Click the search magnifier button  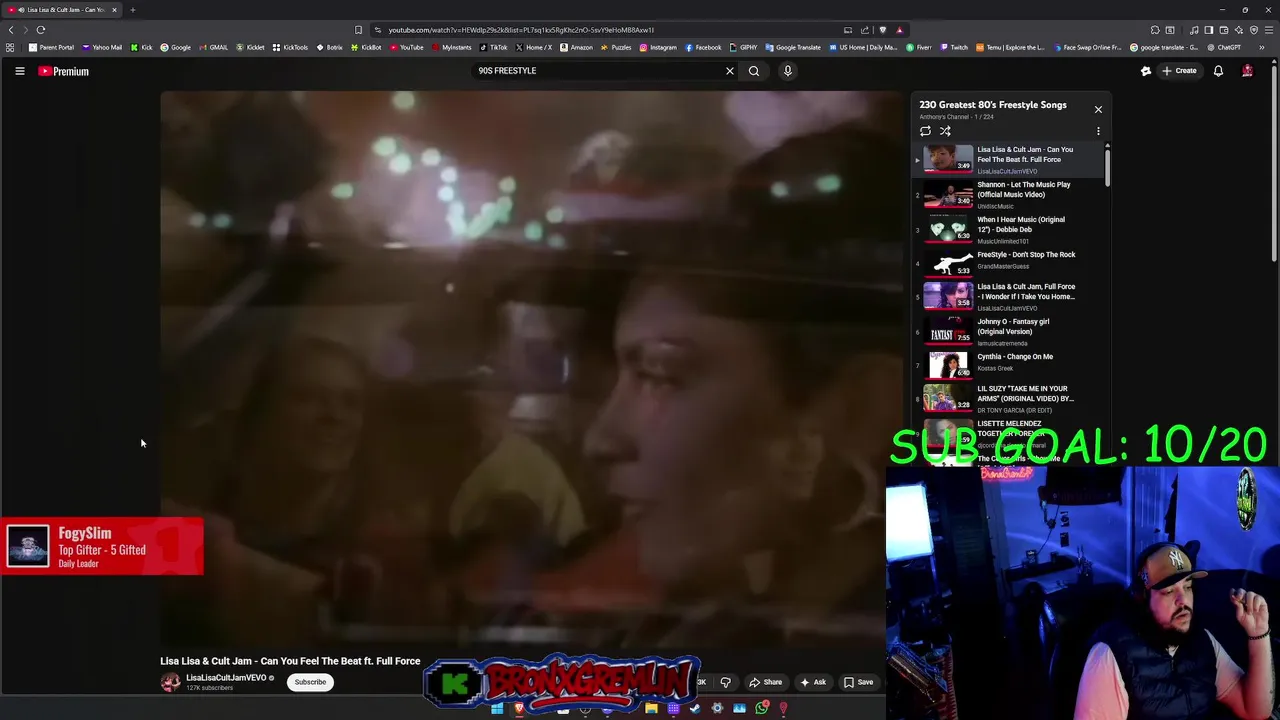(754, 71)
